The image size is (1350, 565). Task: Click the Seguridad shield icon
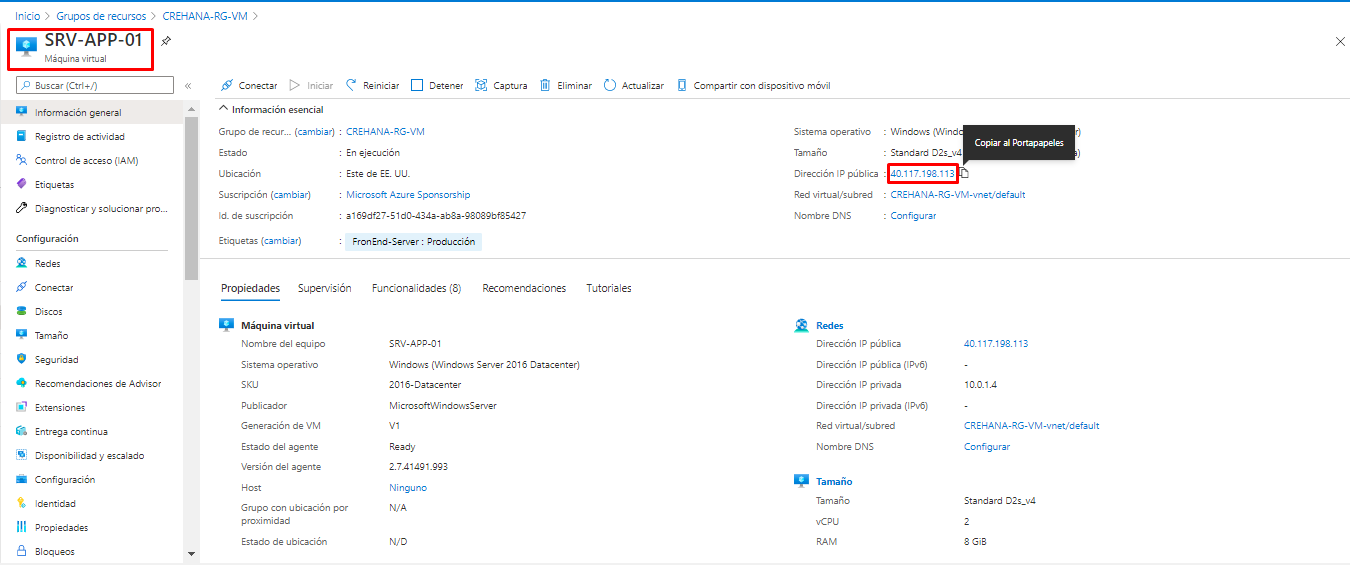[x=22, y=360]
